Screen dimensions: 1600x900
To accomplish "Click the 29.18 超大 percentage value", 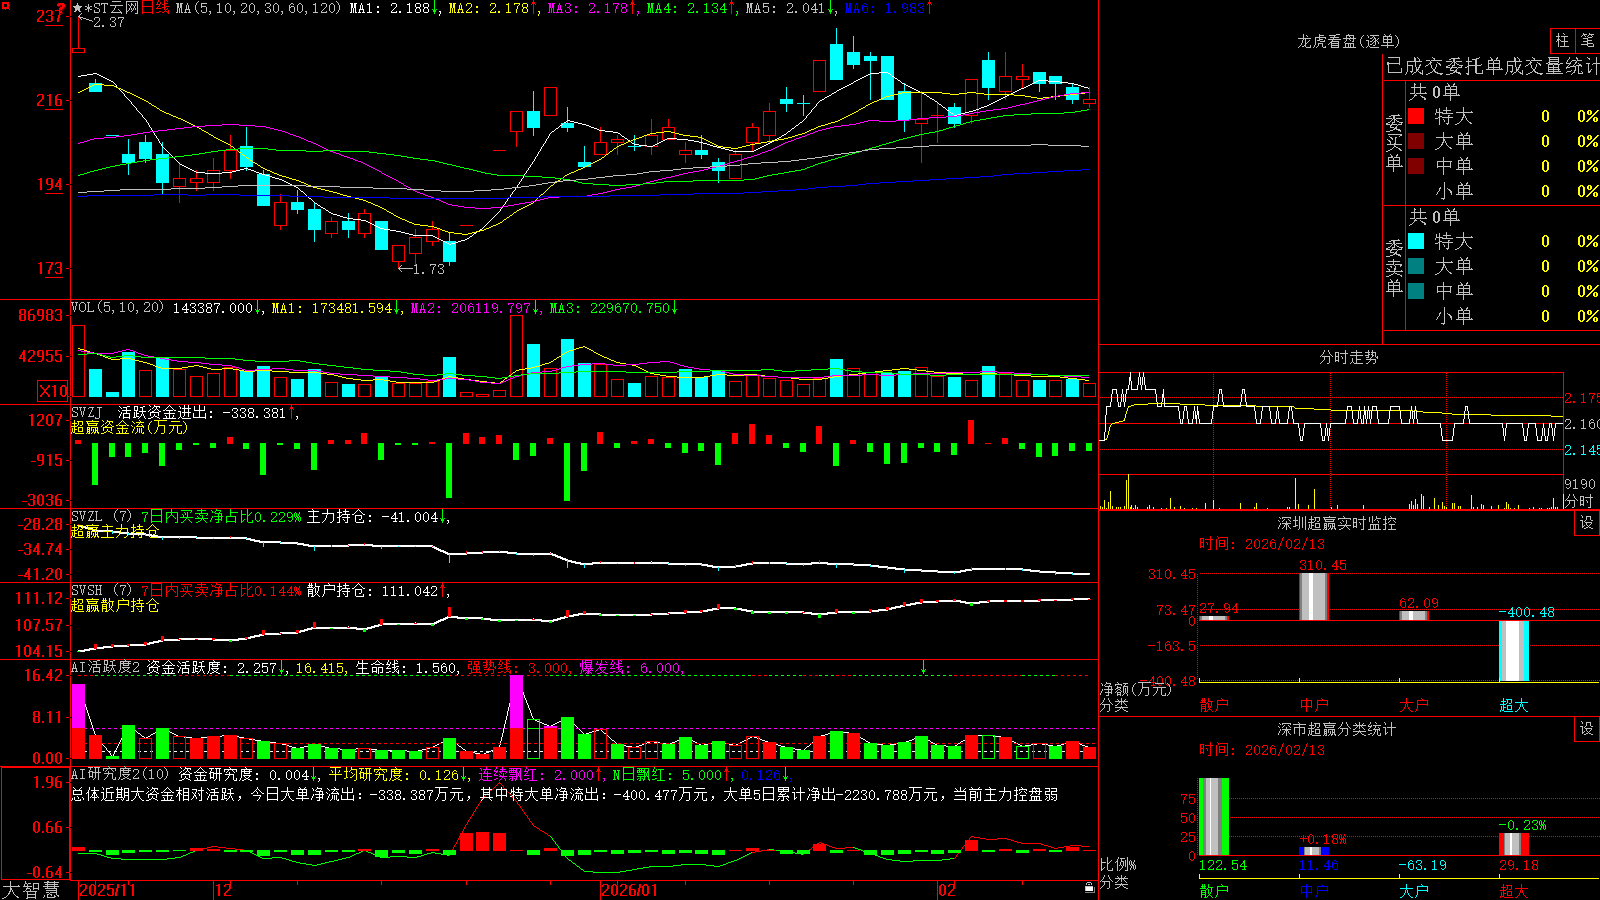I will click(1519, 865).
